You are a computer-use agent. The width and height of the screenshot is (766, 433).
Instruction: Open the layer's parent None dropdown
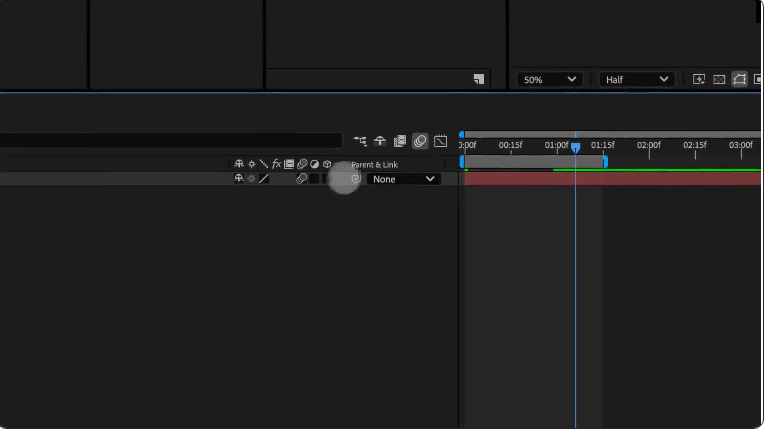[x=404, y=179]
